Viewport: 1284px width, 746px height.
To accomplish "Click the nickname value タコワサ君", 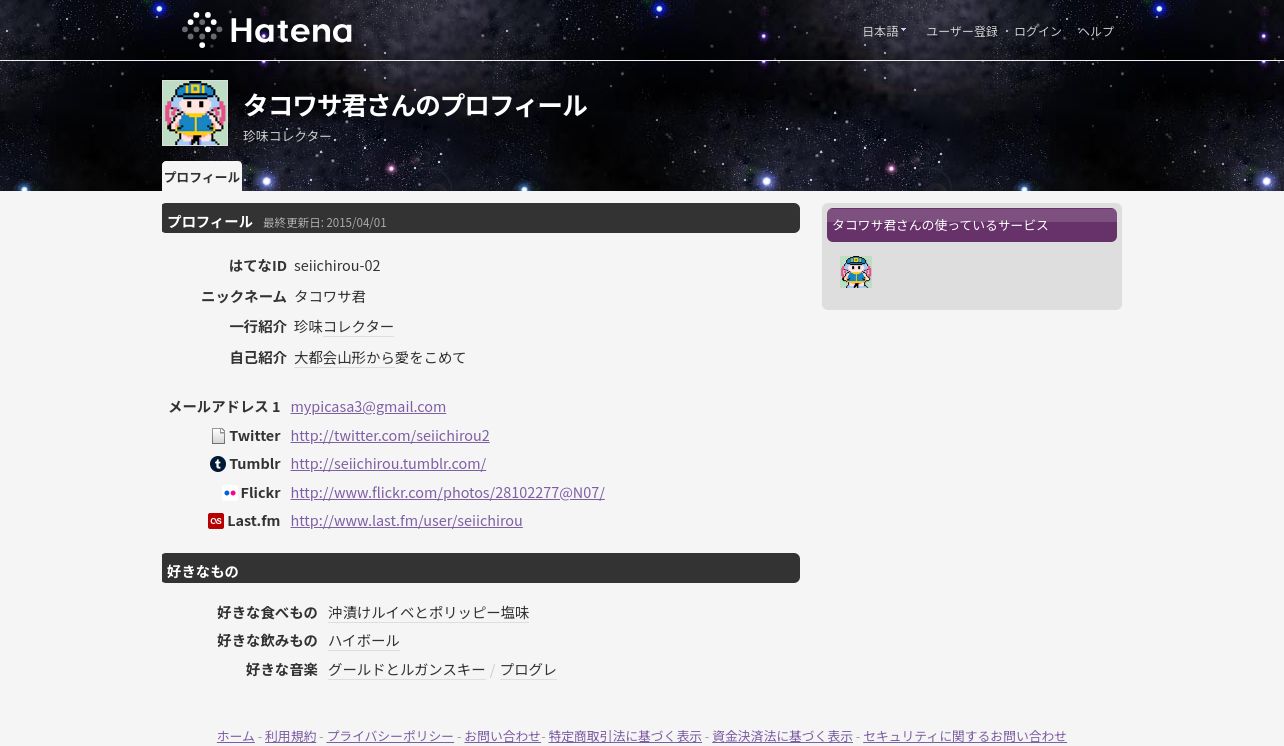I will (x=330, y=296).
